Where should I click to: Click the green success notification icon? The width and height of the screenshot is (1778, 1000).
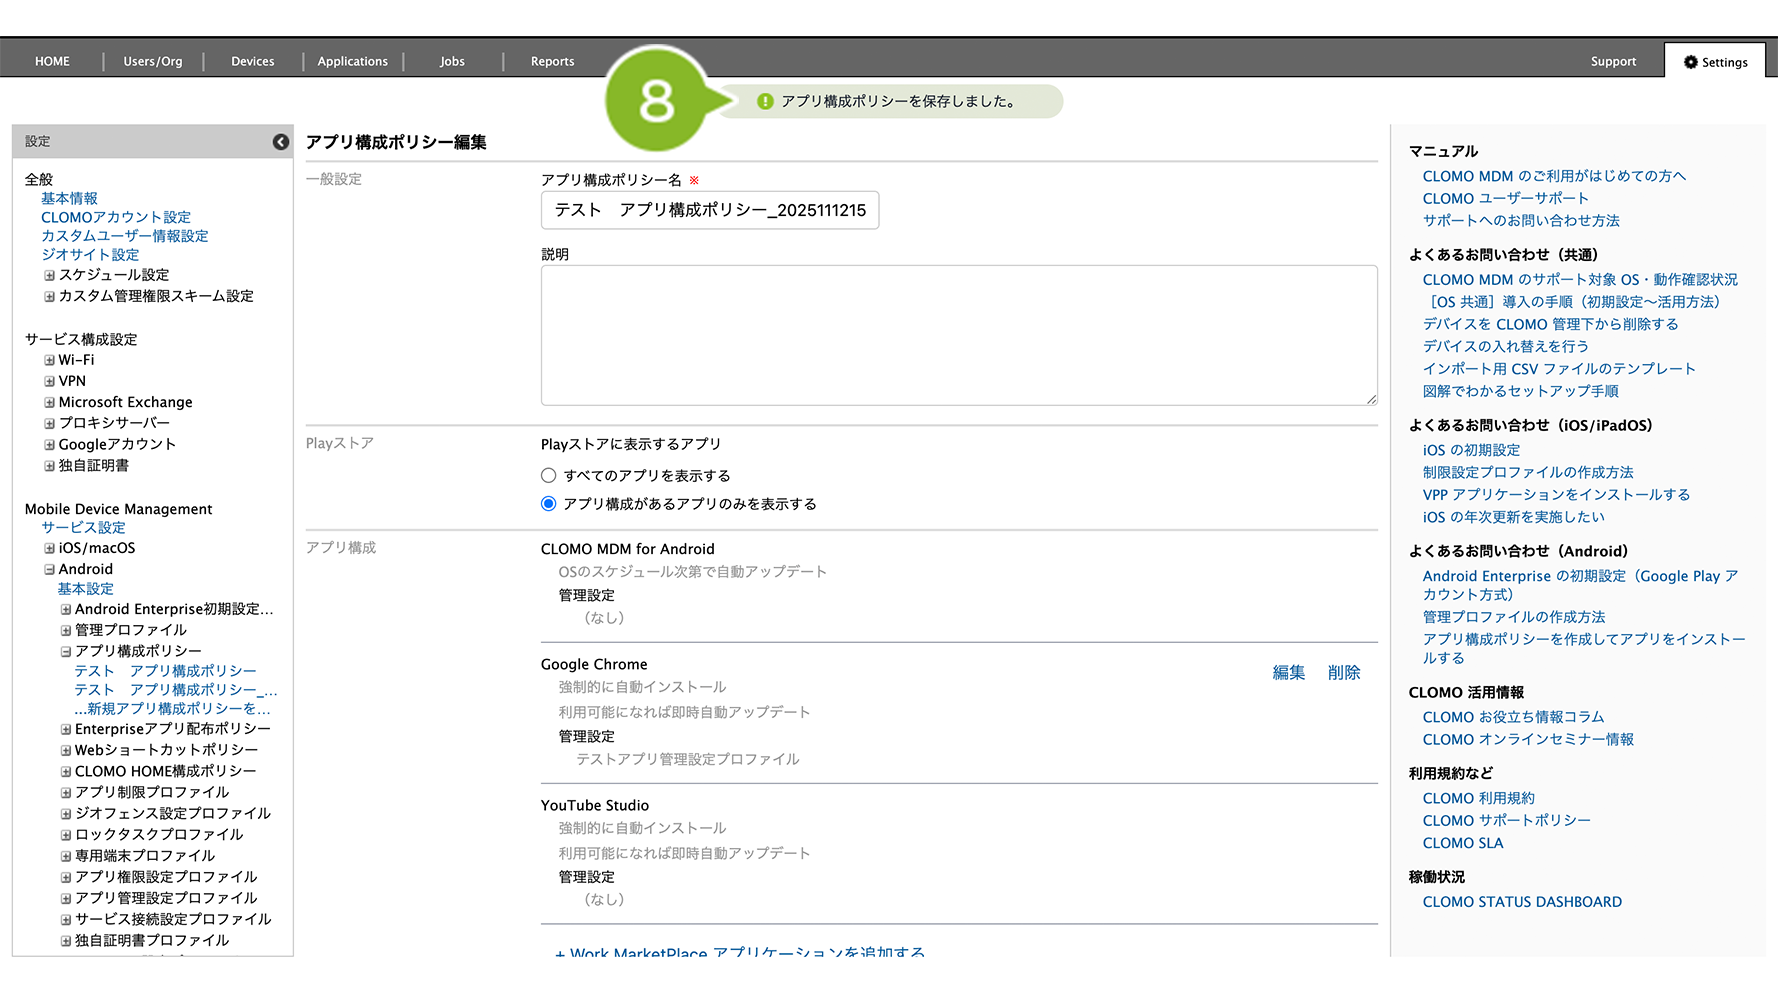coord(765,101)
